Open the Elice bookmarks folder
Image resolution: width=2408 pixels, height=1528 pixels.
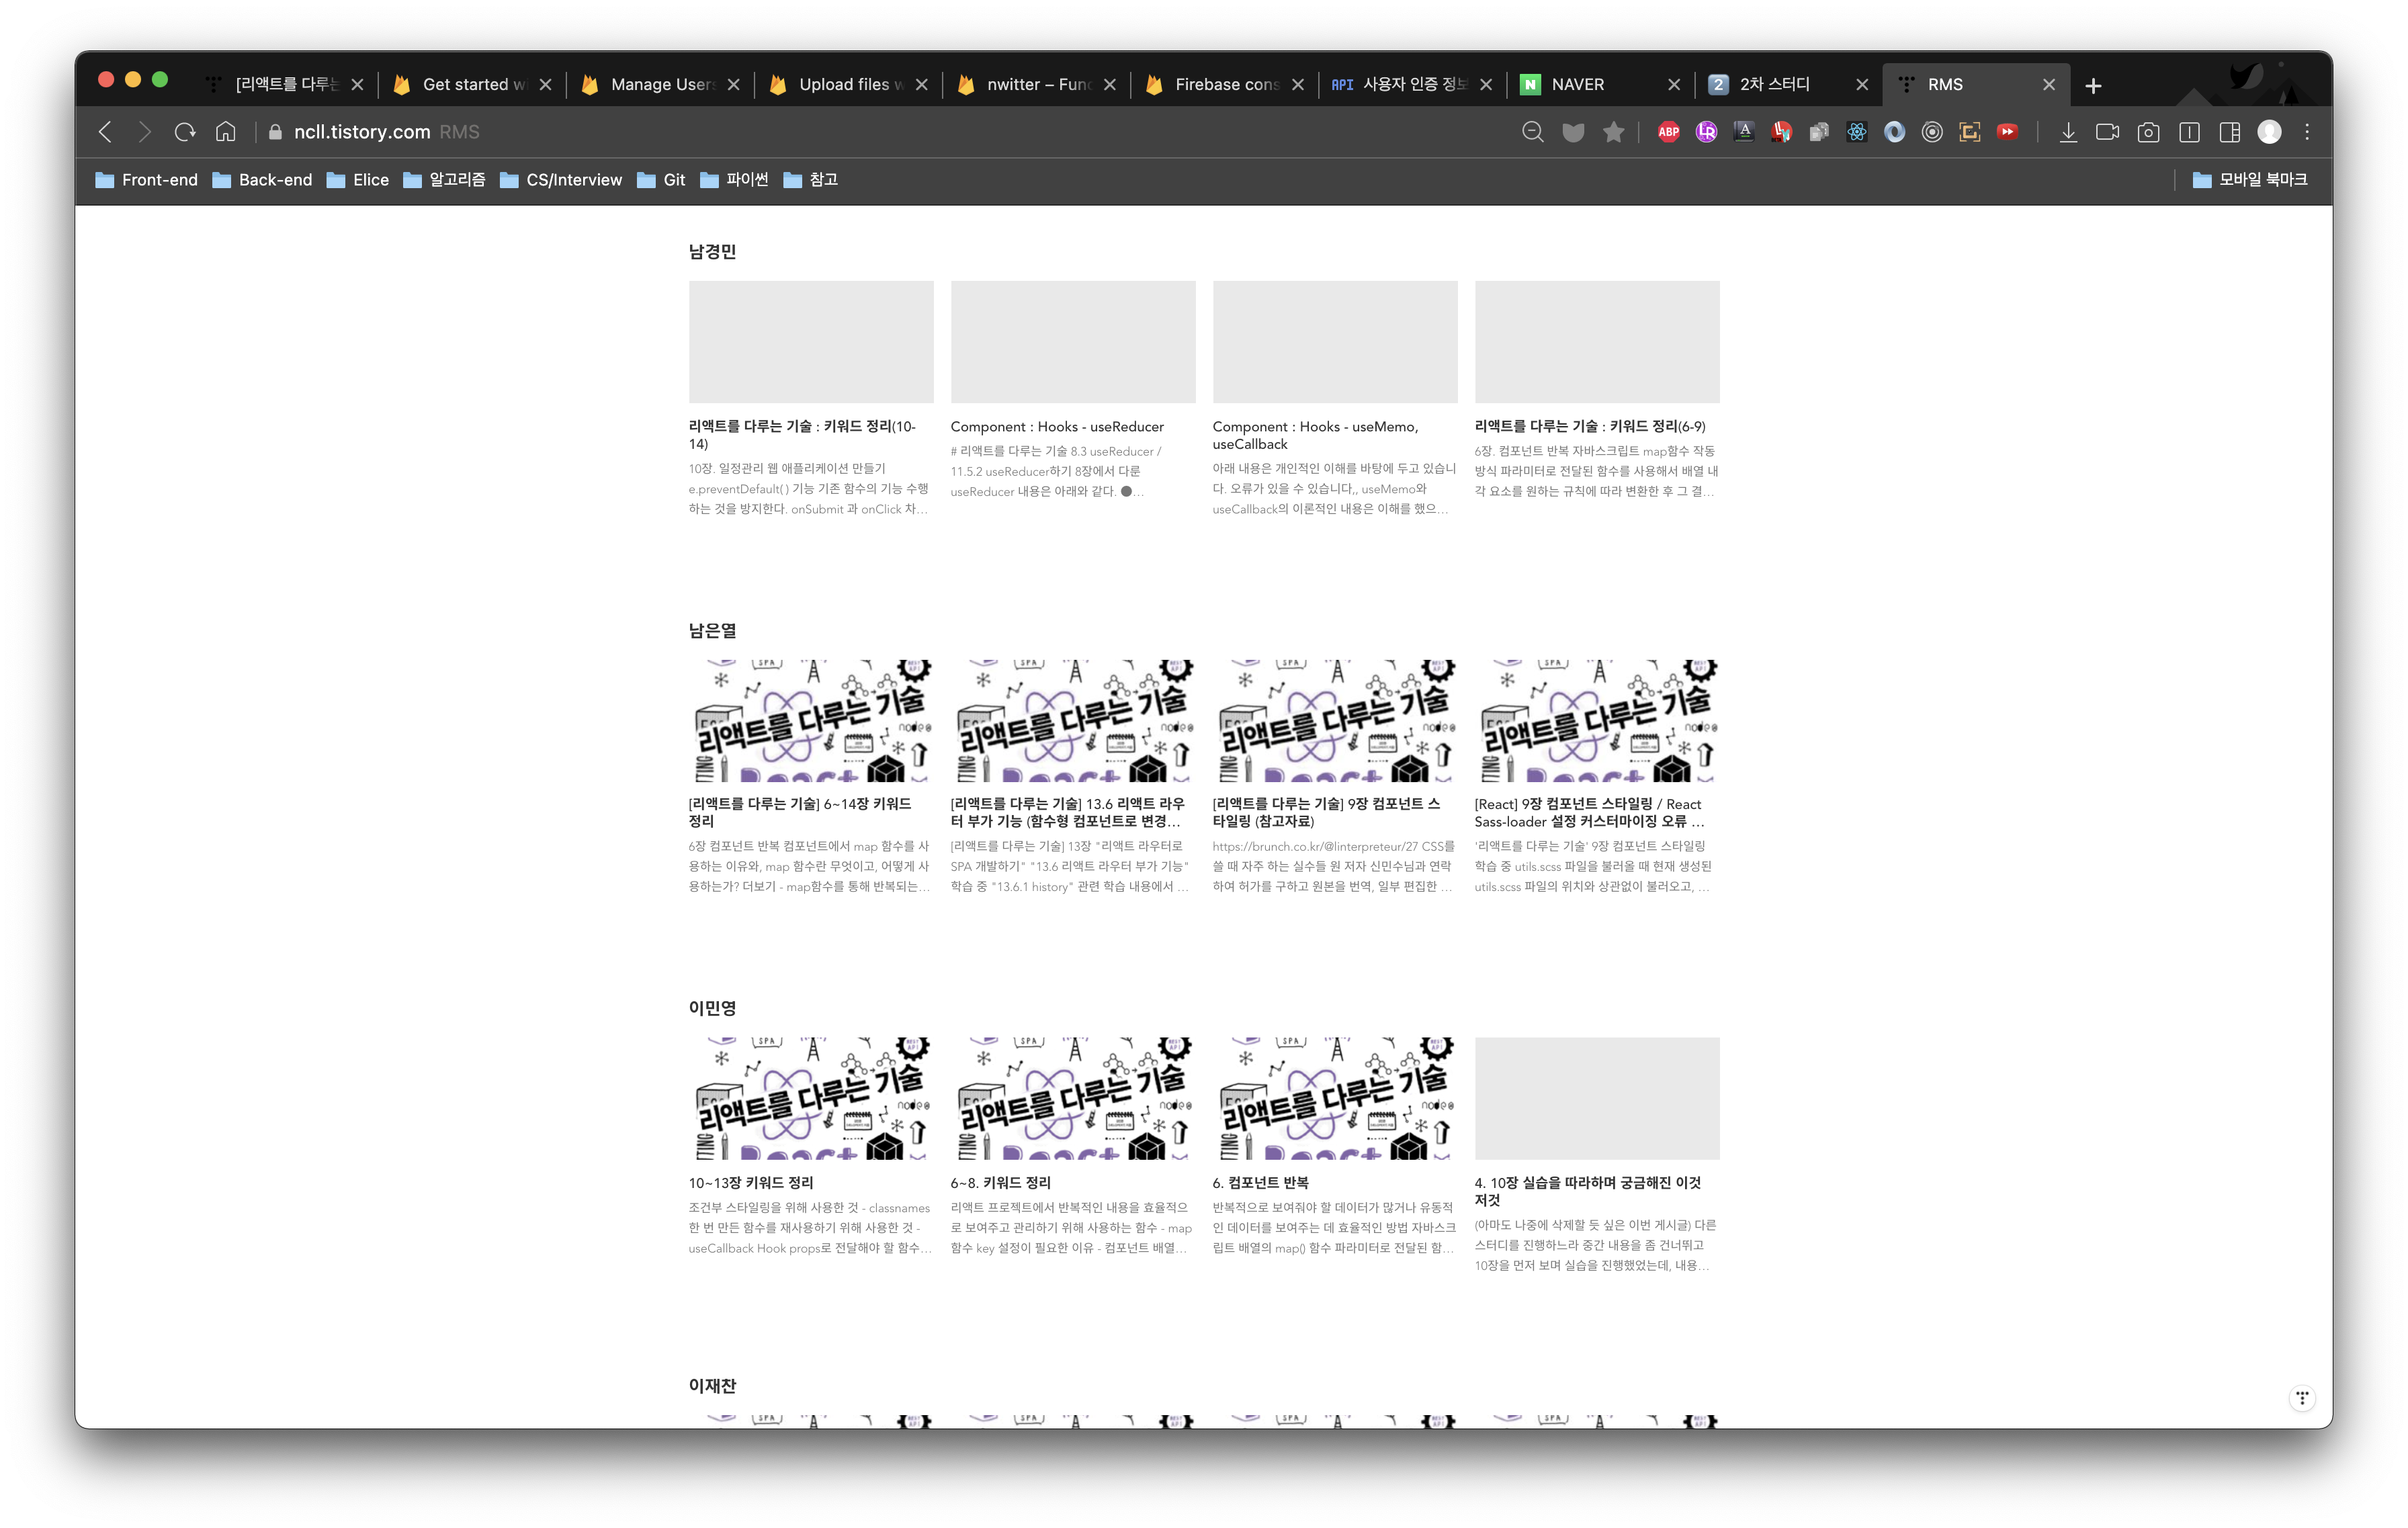coord(358,180)
